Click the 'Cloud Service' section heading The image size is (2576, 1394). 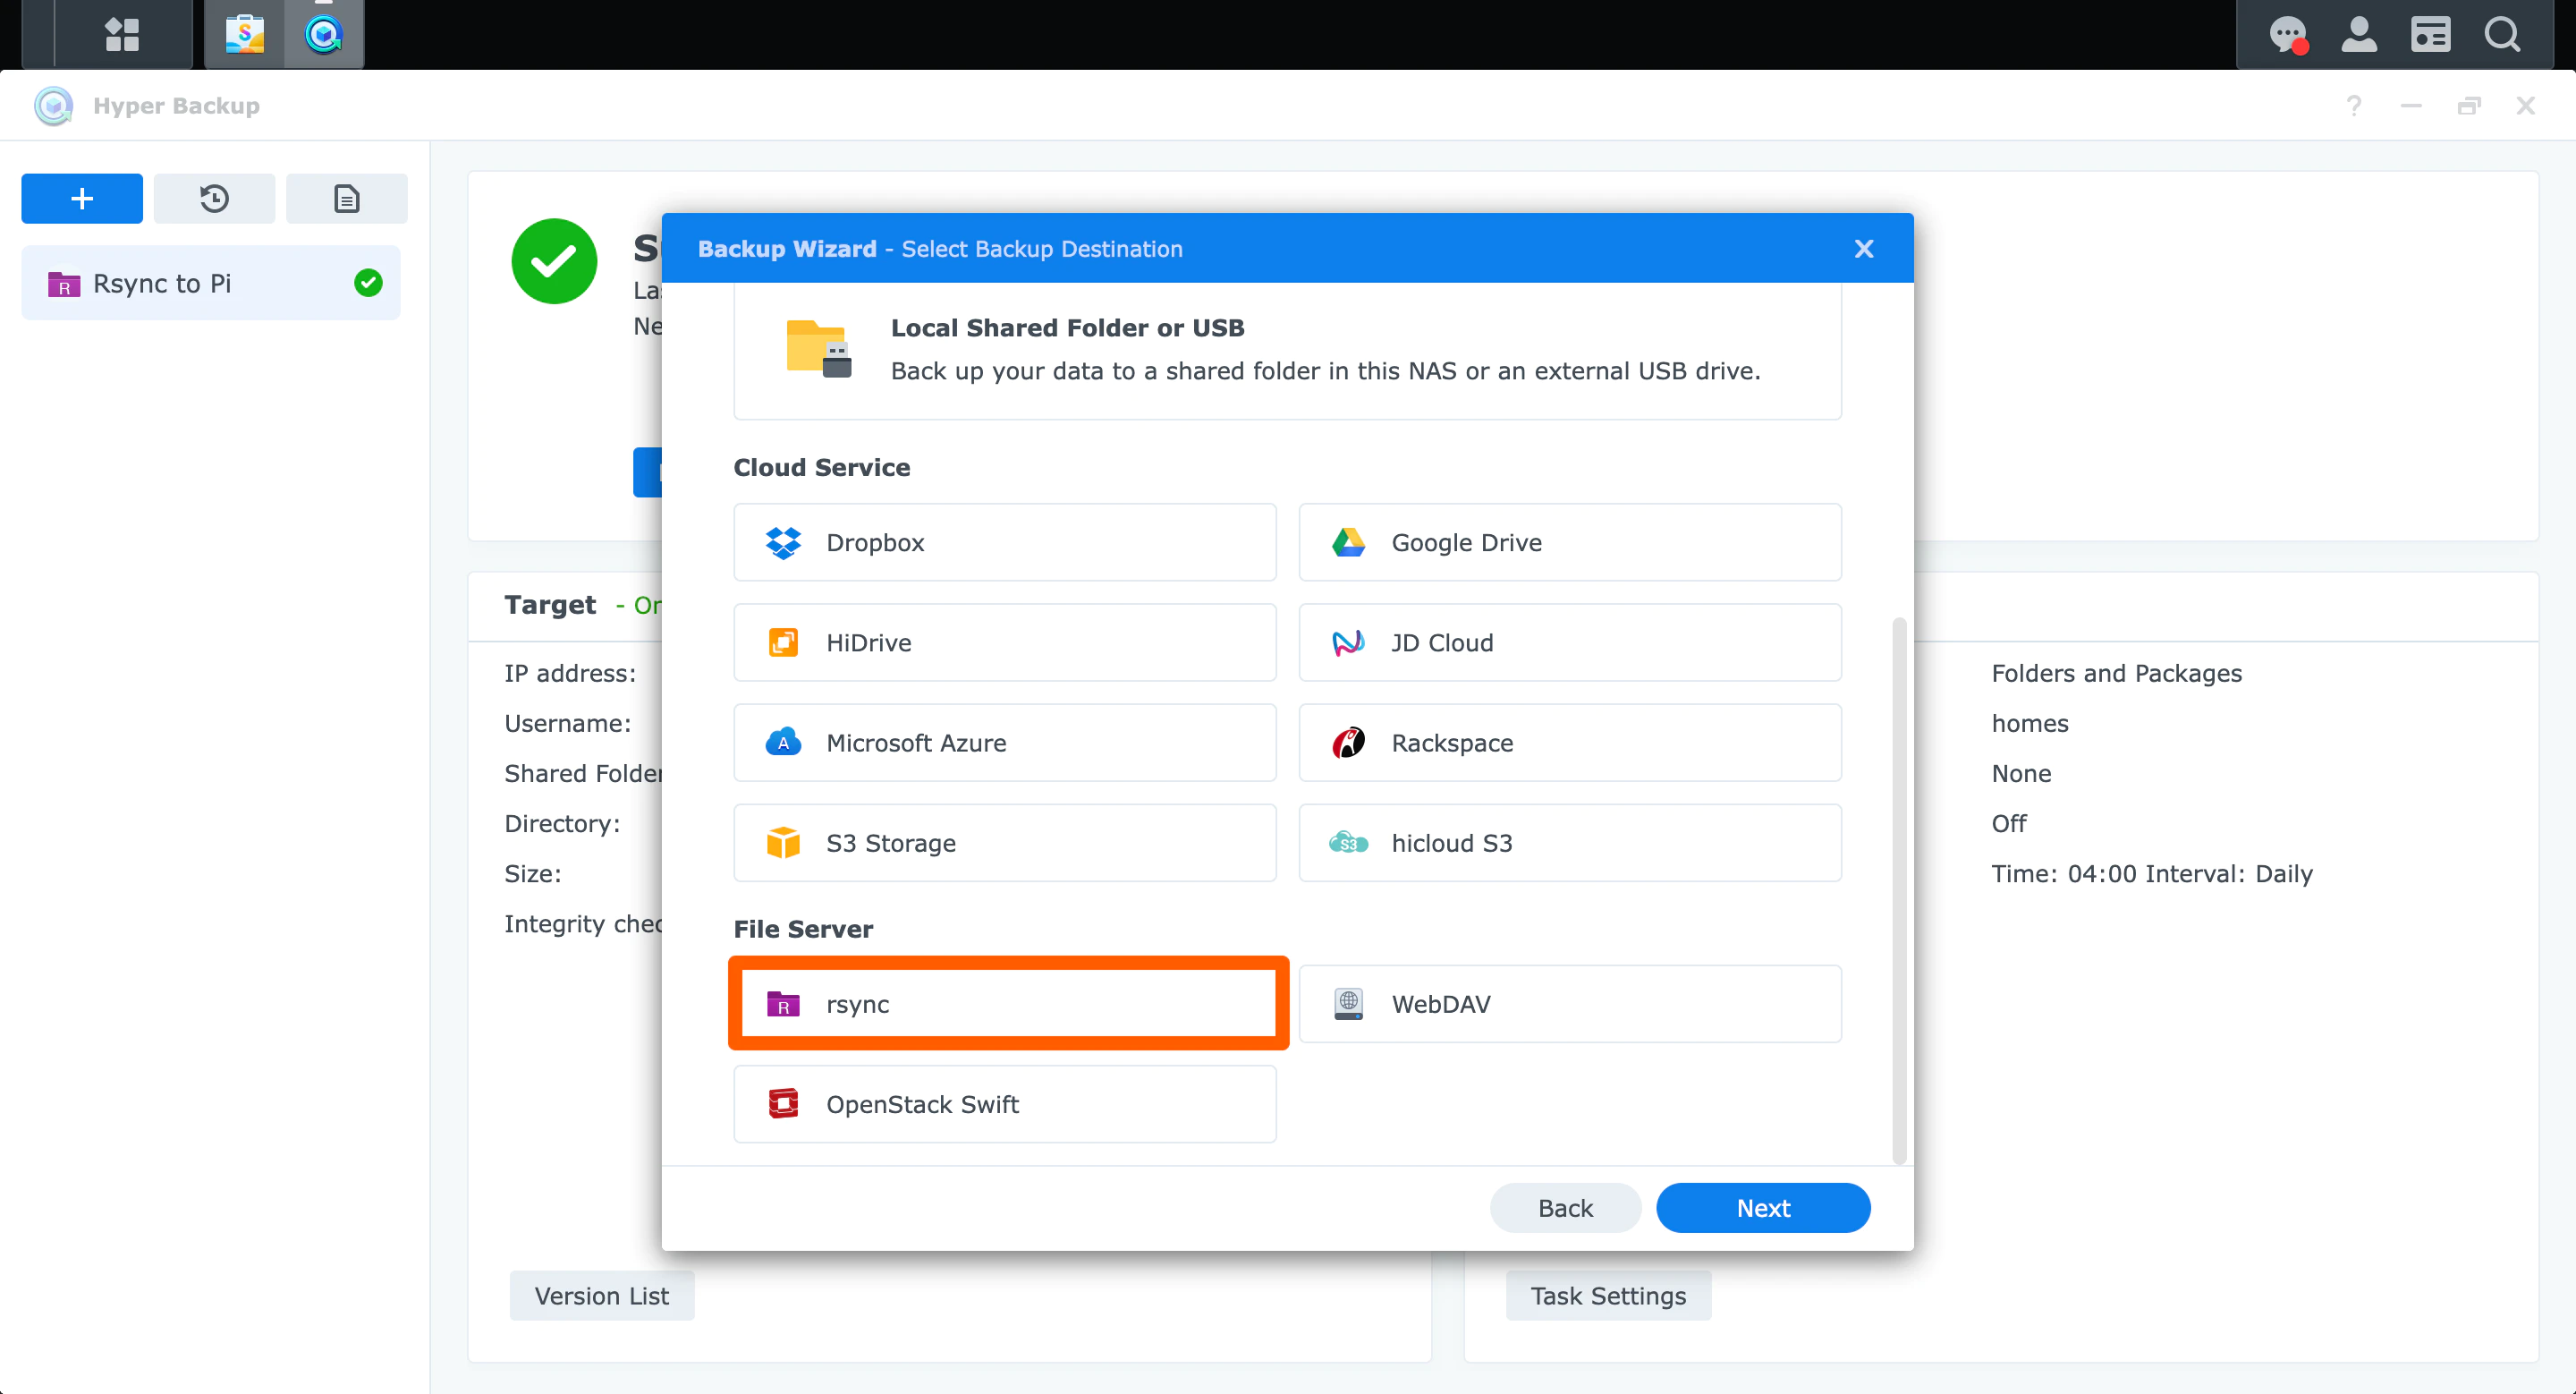[821, 467]
